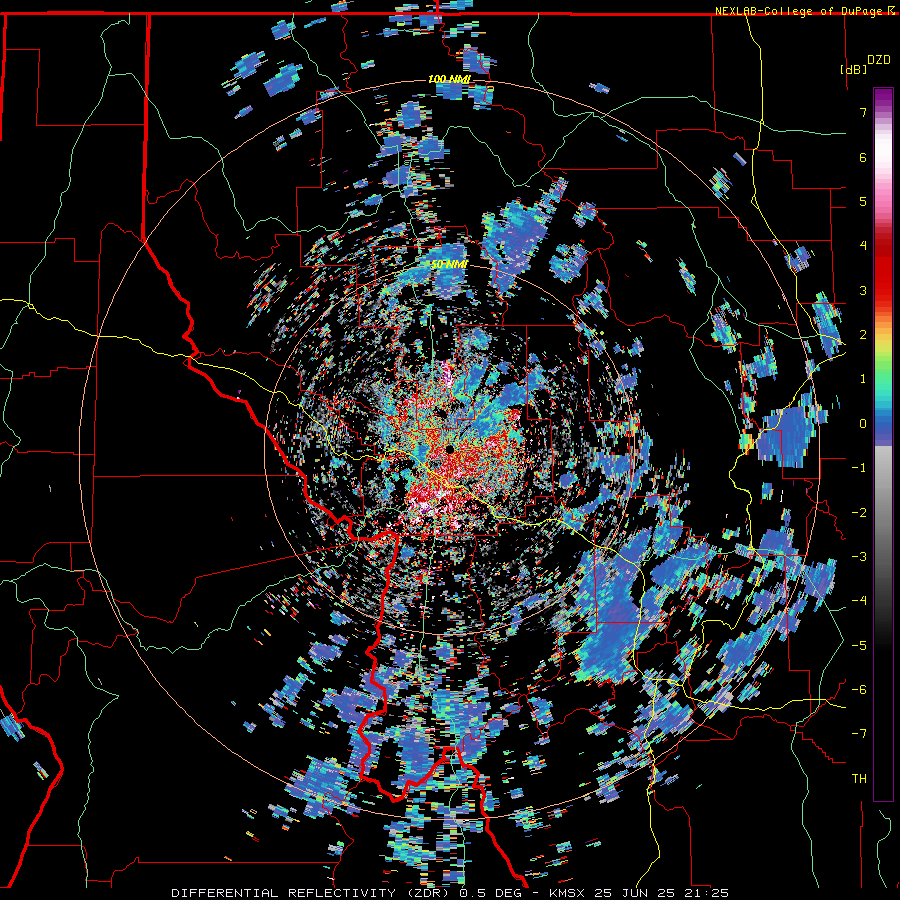This screenshot has width=900, height=900.
Task: Select the -4 dB scale label
Action: [x=859, y=601]
